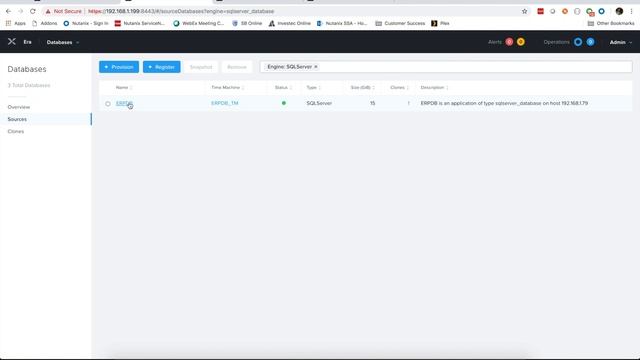Screen dimensions: 640x360
Task: Open the Databases dropdown in top navigation
Action: [62, 42]
